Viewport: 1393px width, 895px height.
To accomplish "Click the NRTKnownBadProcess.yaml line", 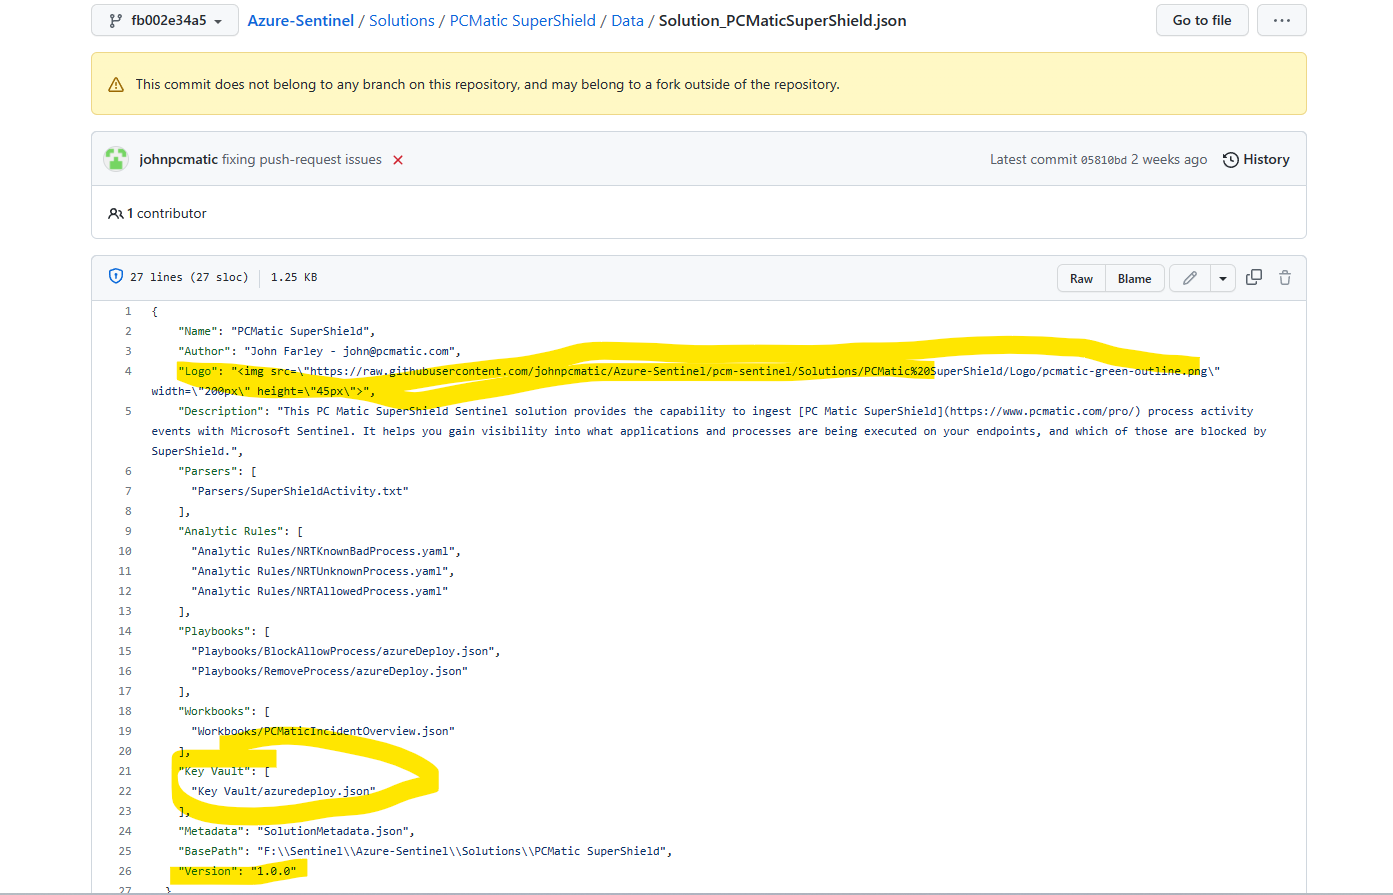I will coord(326,551).
